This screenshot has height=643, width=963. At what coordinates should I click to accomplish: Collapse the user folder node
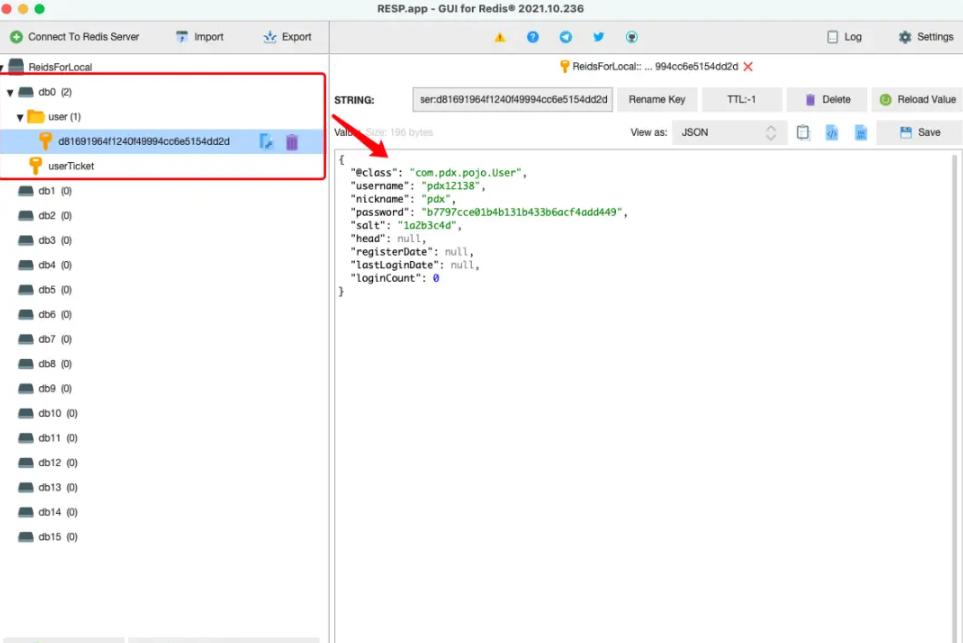(x=20, y=117)
